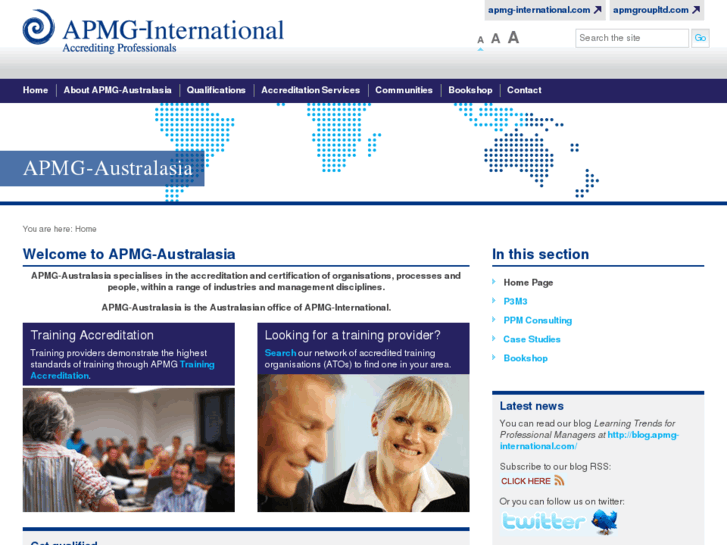Select the large text size A

tap(513, 37)
